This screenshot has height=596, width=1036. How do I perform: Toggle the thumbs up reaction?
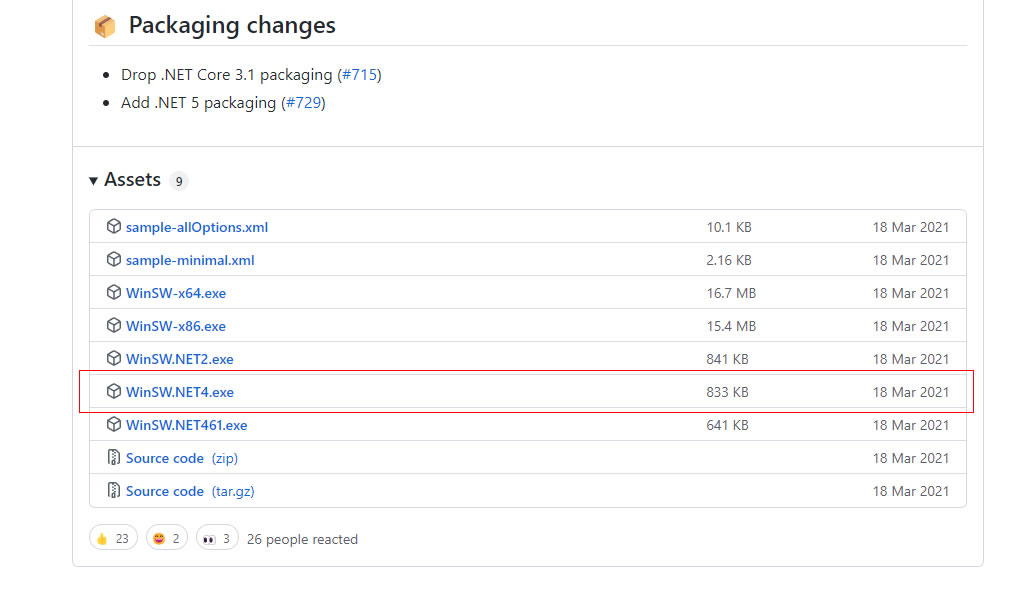pos(113,539)
